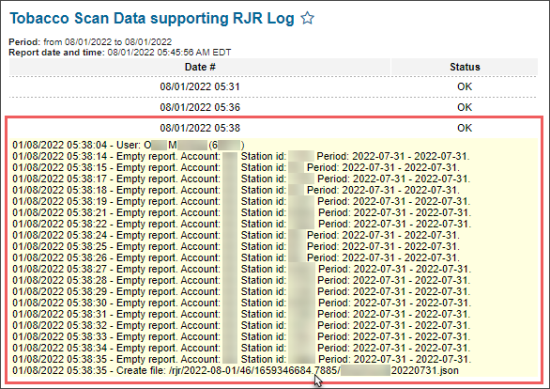Select the 05:38:17 Empty report line
550x389 pixels.
coord(241,179)
